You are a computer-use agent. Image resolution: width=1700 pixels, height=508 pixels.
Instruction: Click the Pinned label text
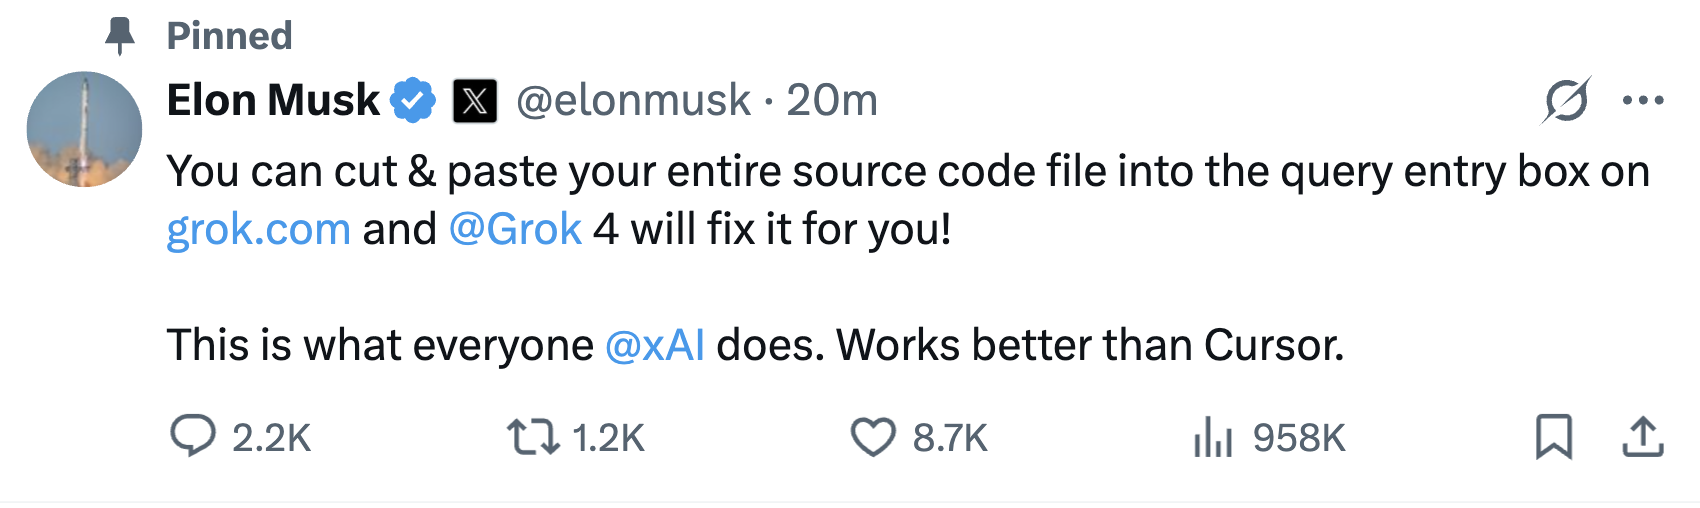pyautogui.click(x=229, y=36)
